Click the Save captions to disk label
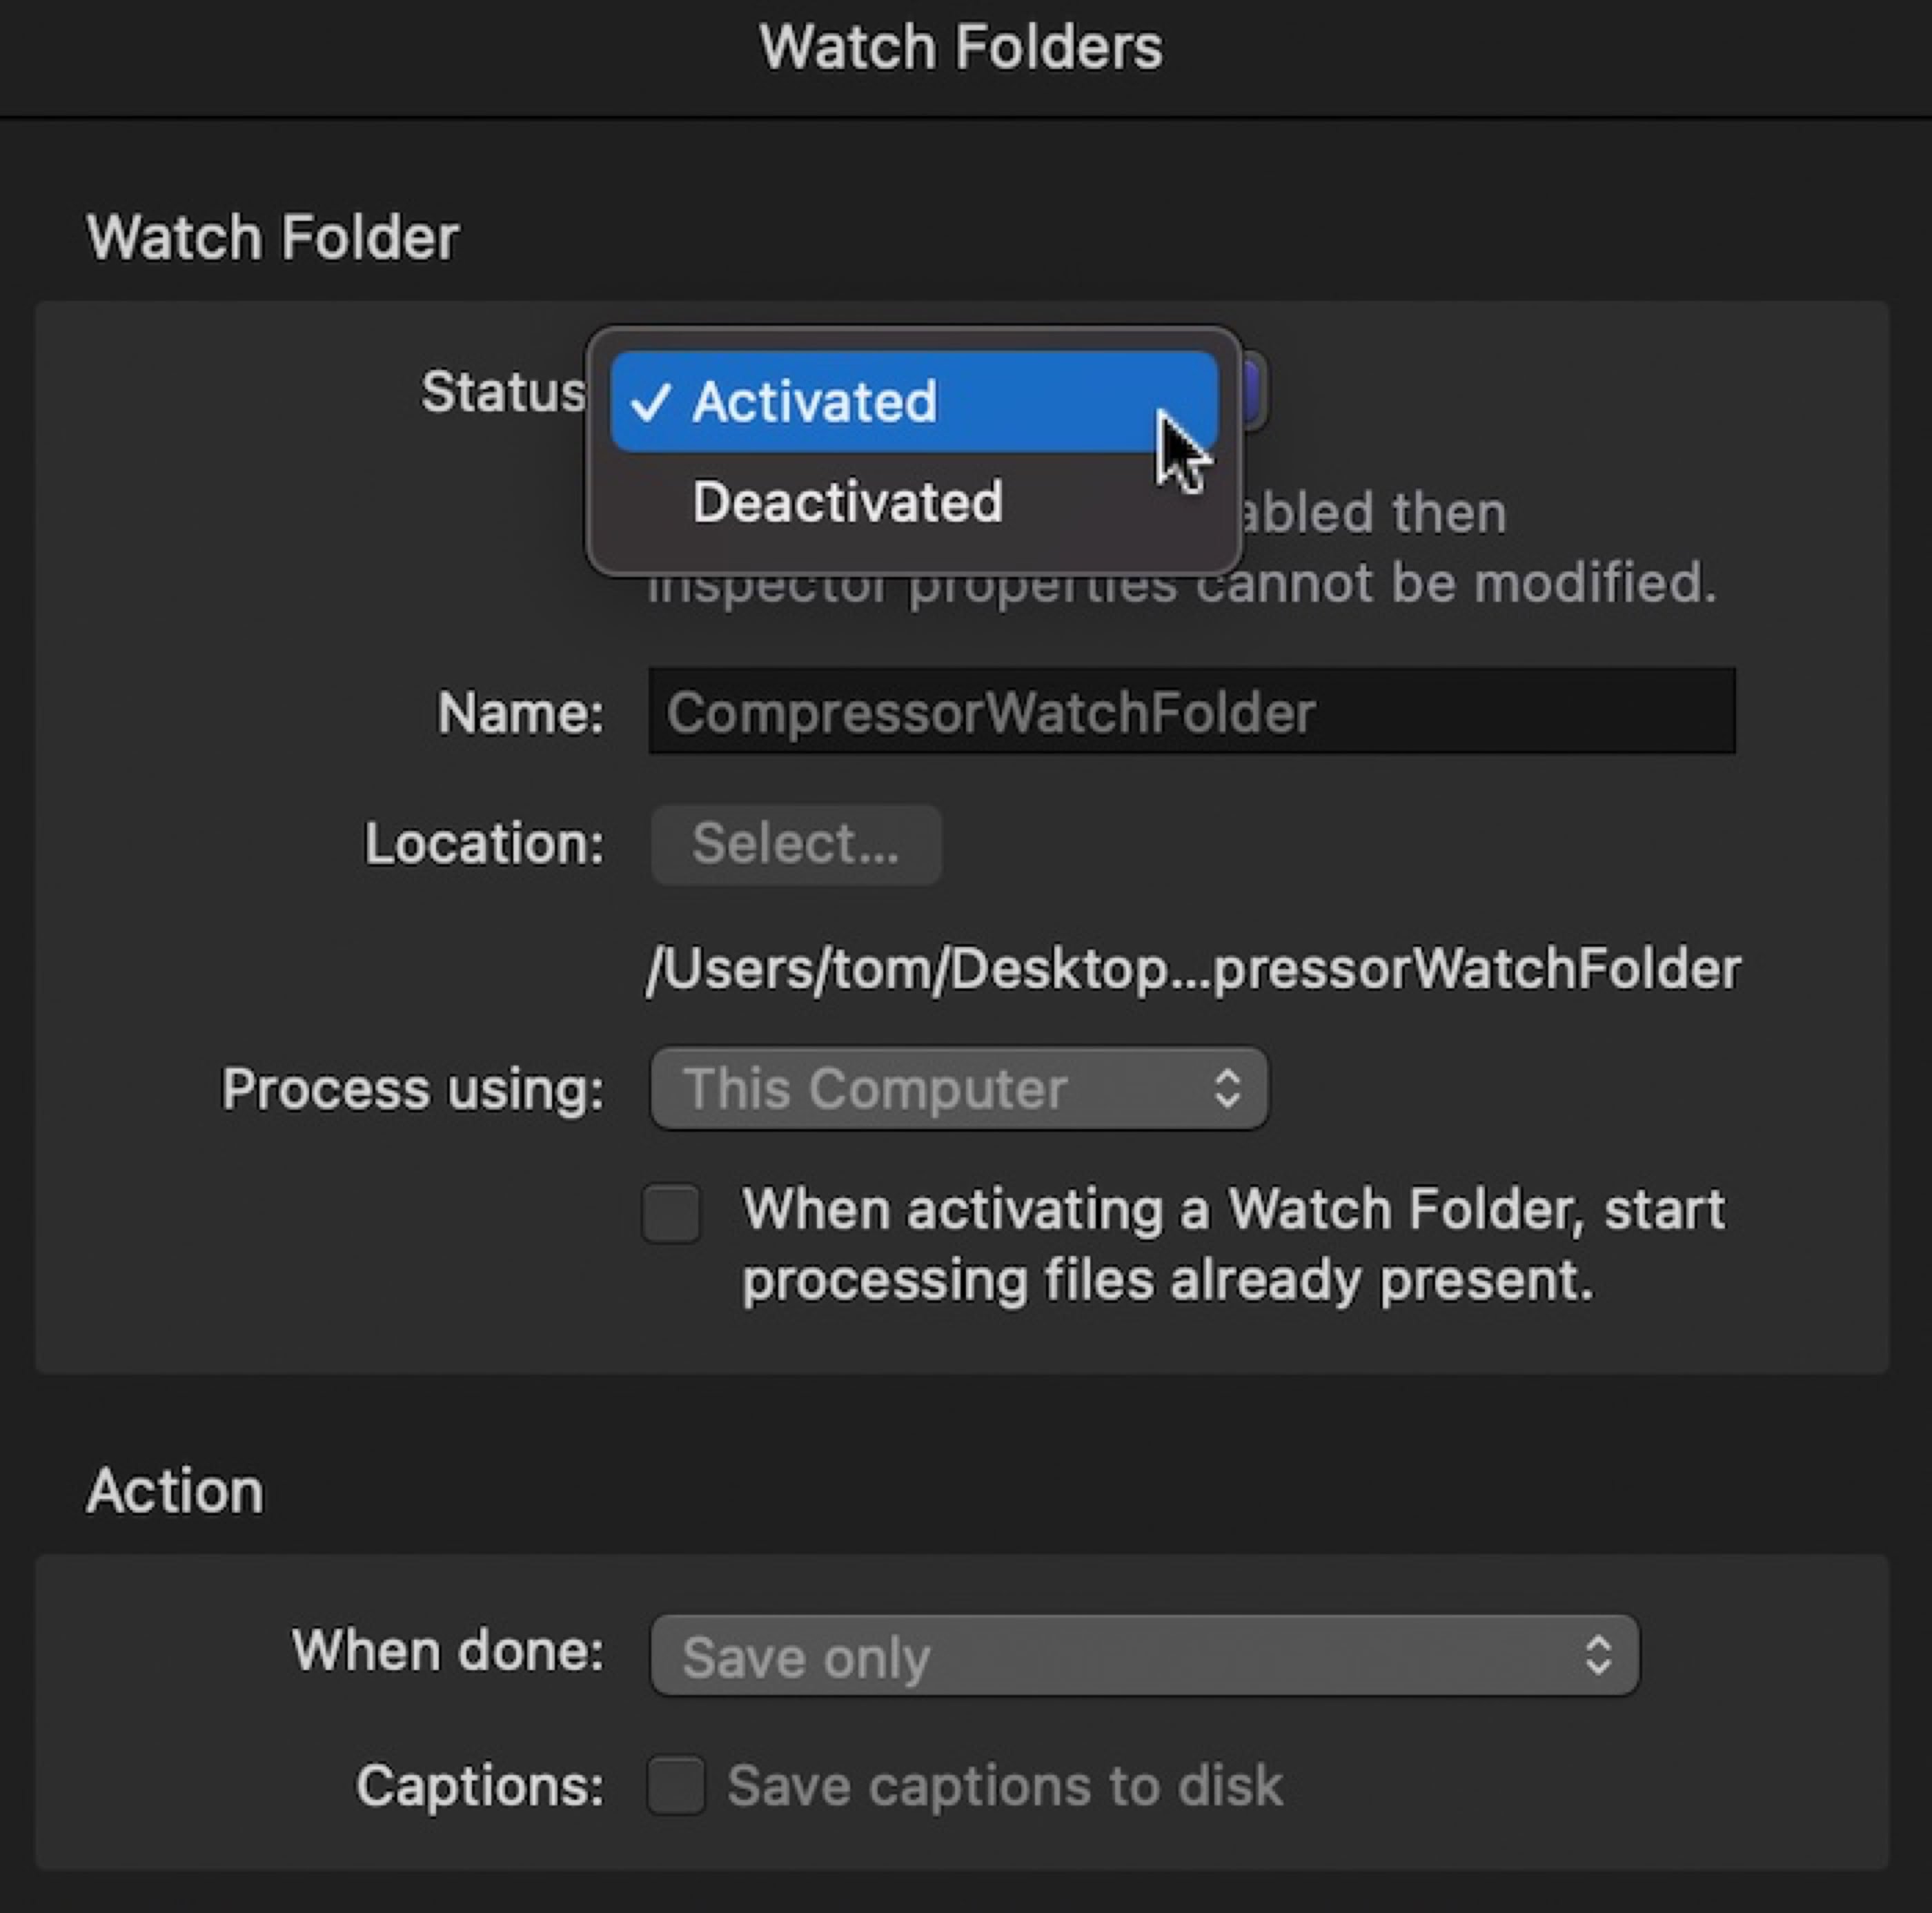The height and width of the screenshot is (1913, 1932). (1004, 1786)
